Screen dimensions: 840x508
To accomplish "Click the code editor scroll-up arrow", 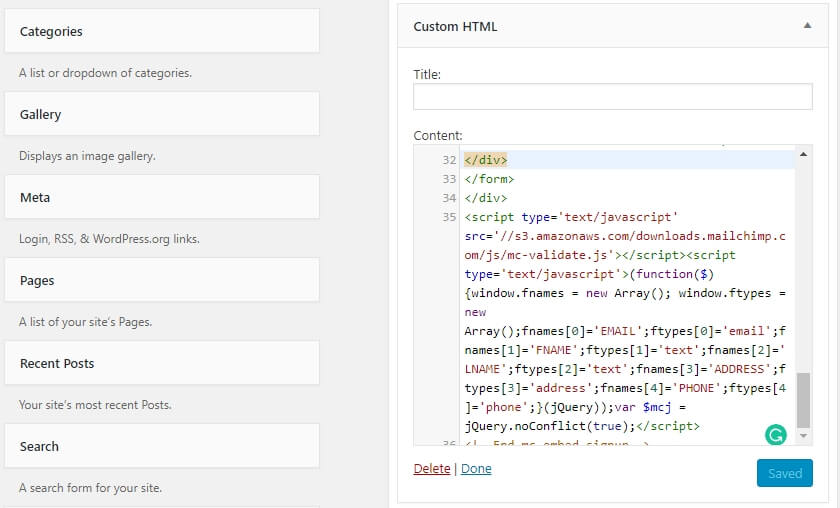I will [x=804, y=154].
